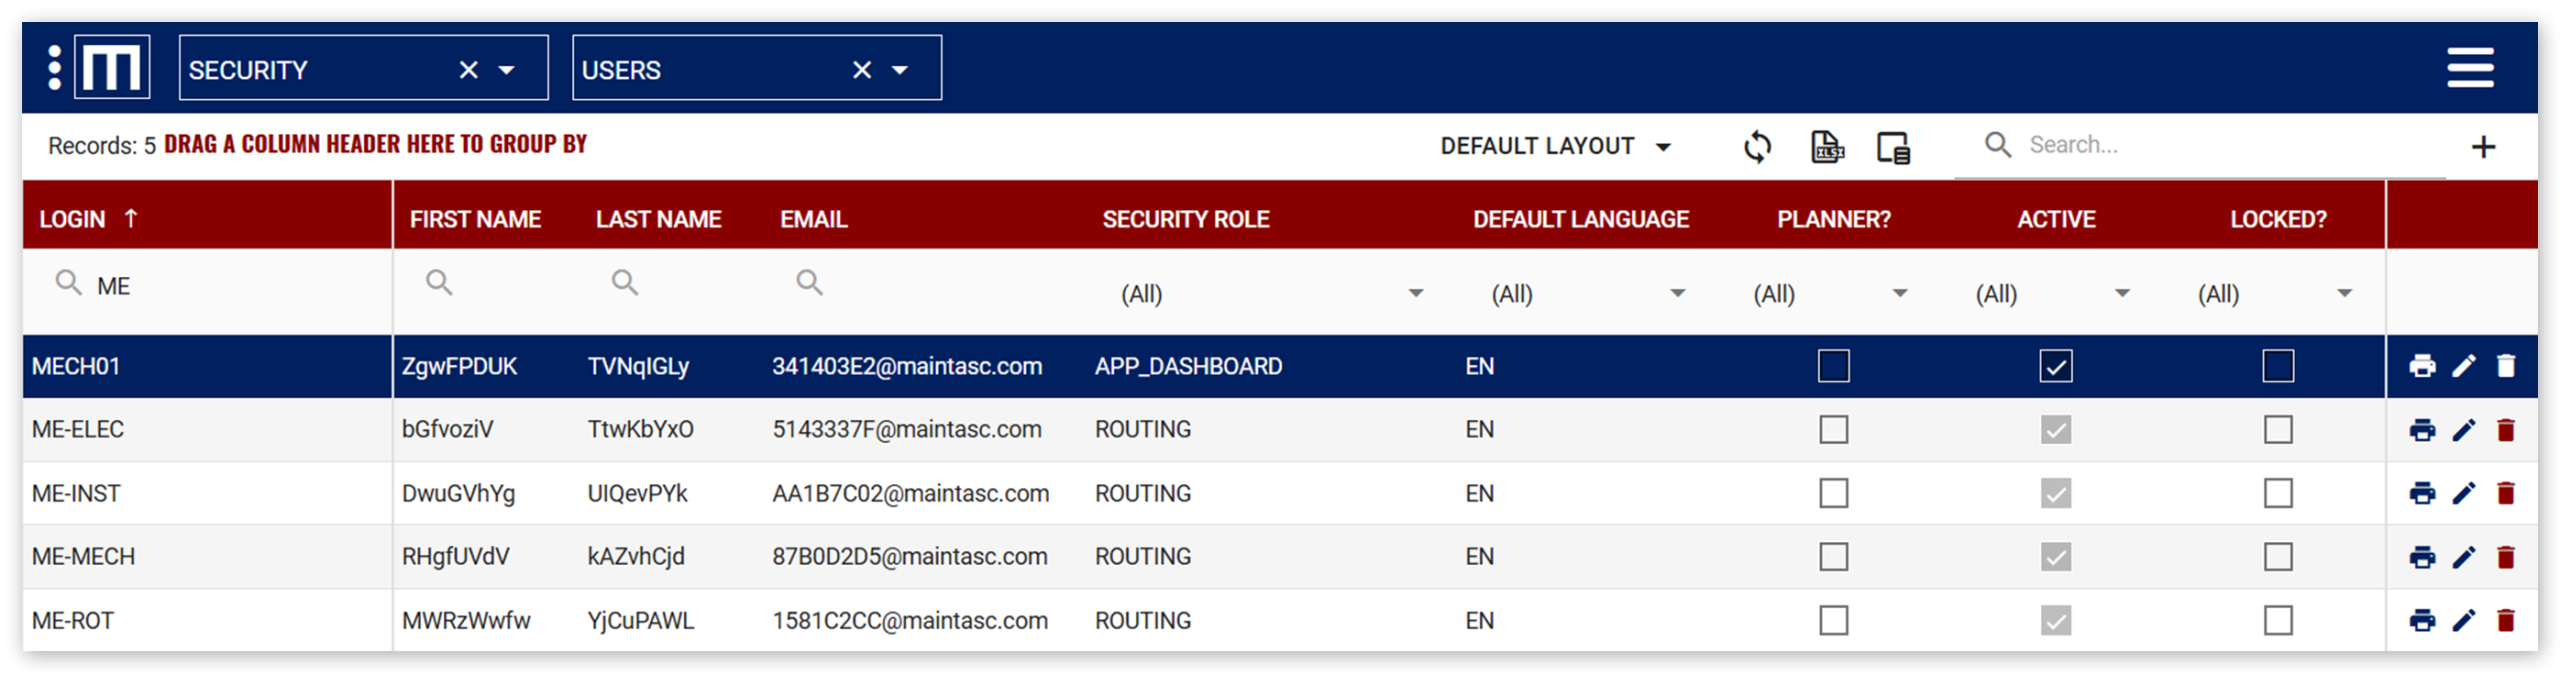
Task: Toggle Planner checkbox for ME-ELEC
Action: coord(1833,430)
